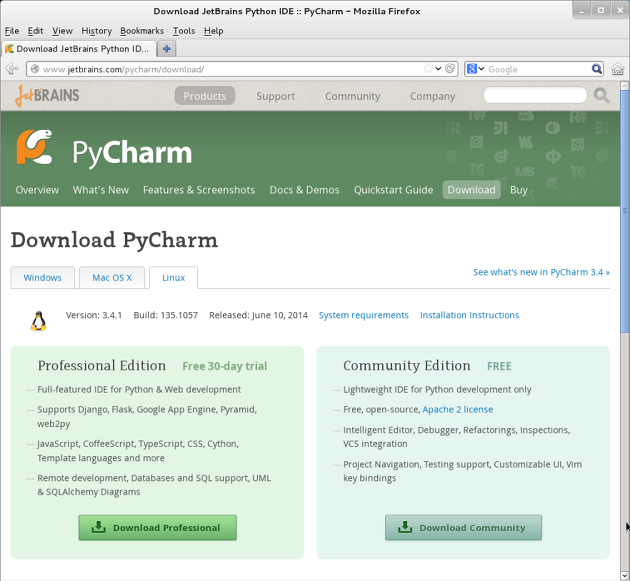This screenshot has width=630, height=581.
Task: Open Features & Screenshots page
Action: [199, 190]
